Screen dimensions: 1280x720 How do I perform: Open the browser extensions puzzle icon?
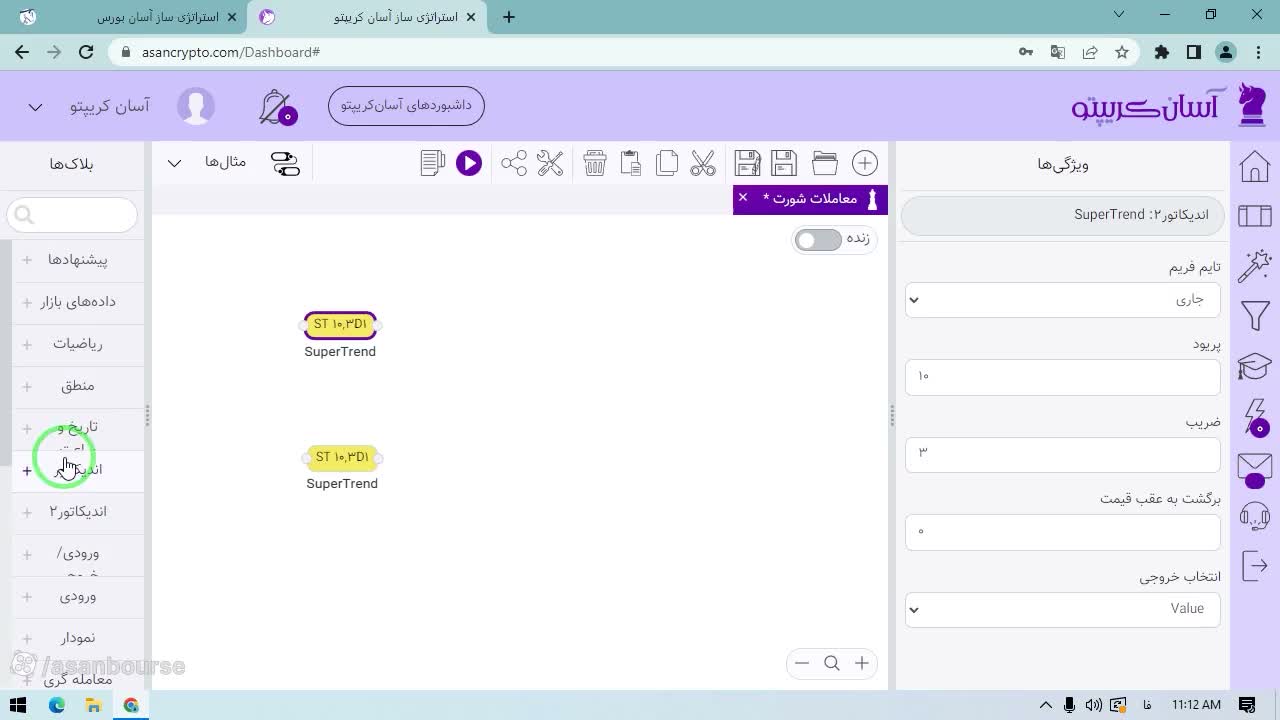(1161, 52)
